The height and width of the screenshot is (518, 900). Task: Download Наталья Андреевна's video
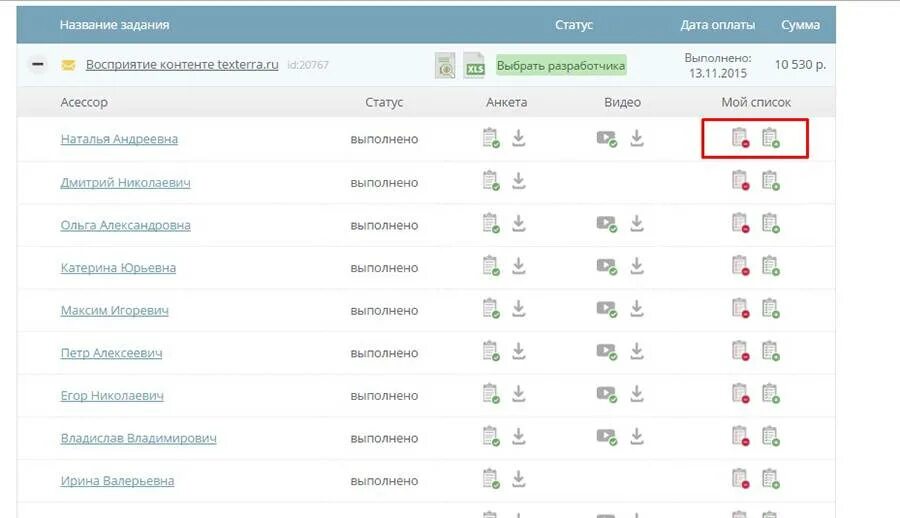coord(637,138)
